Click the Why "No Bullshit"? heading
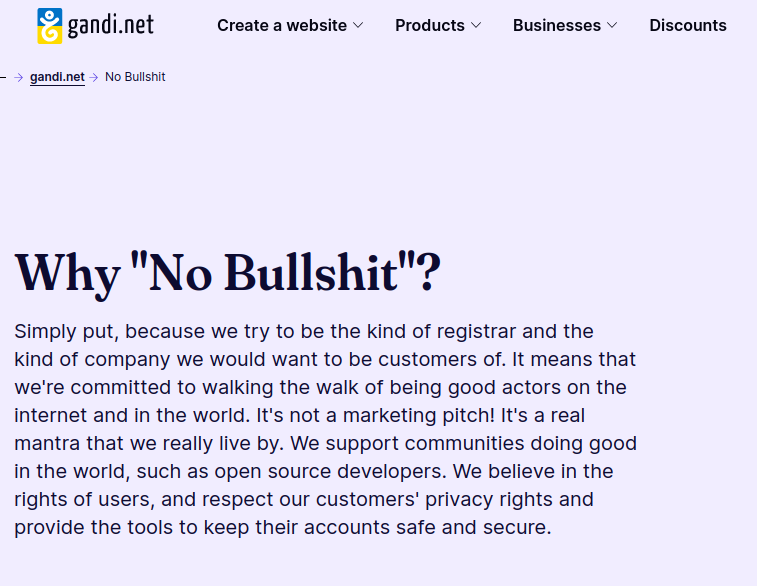Viewport: 757px width, 586px height. tap(228, 272)
